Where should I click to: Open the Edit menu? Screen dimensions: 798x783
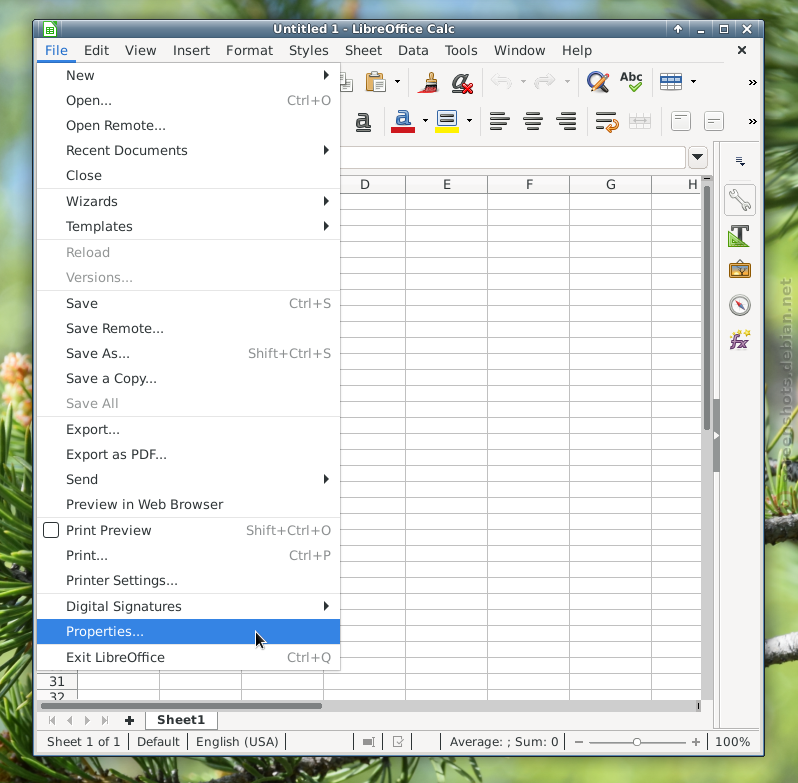96,50
